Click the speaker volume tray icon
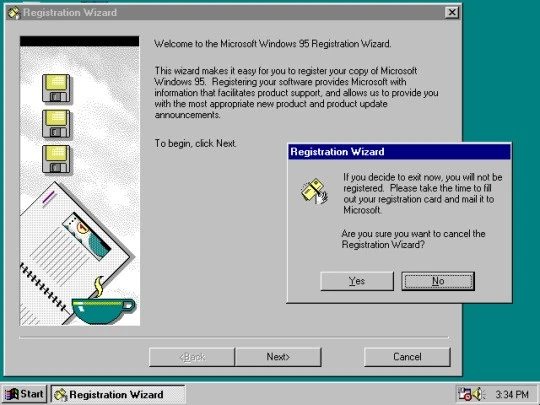The height and width of the screenshot is (405, 540). [x=478, y=394]
